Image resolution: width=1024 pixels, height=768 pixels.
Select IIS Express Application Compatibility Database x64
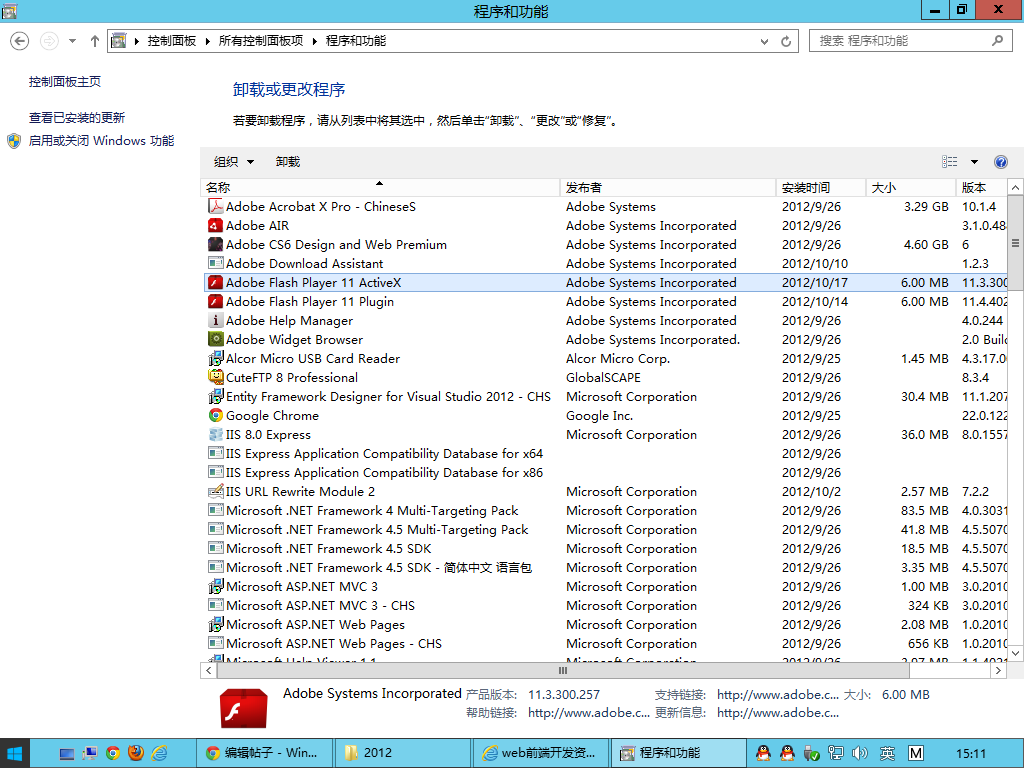[x=603, y=453]
